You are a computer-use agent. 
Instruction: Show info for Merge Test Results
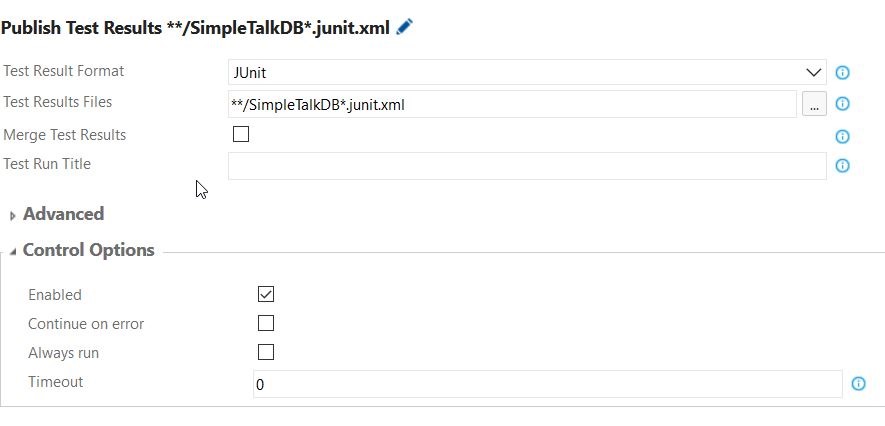(x=842, y=136)
